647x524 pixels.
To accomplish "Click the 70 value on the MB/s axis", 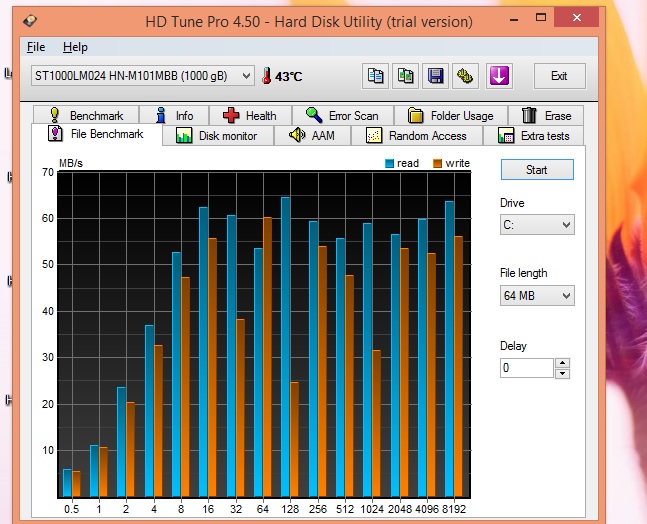I will point(48,172).
